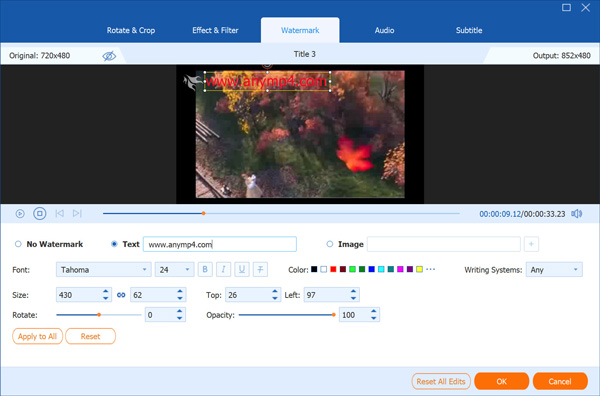Open more colors via ellipsis
The image size is (600, 396).
click(430, 269)
